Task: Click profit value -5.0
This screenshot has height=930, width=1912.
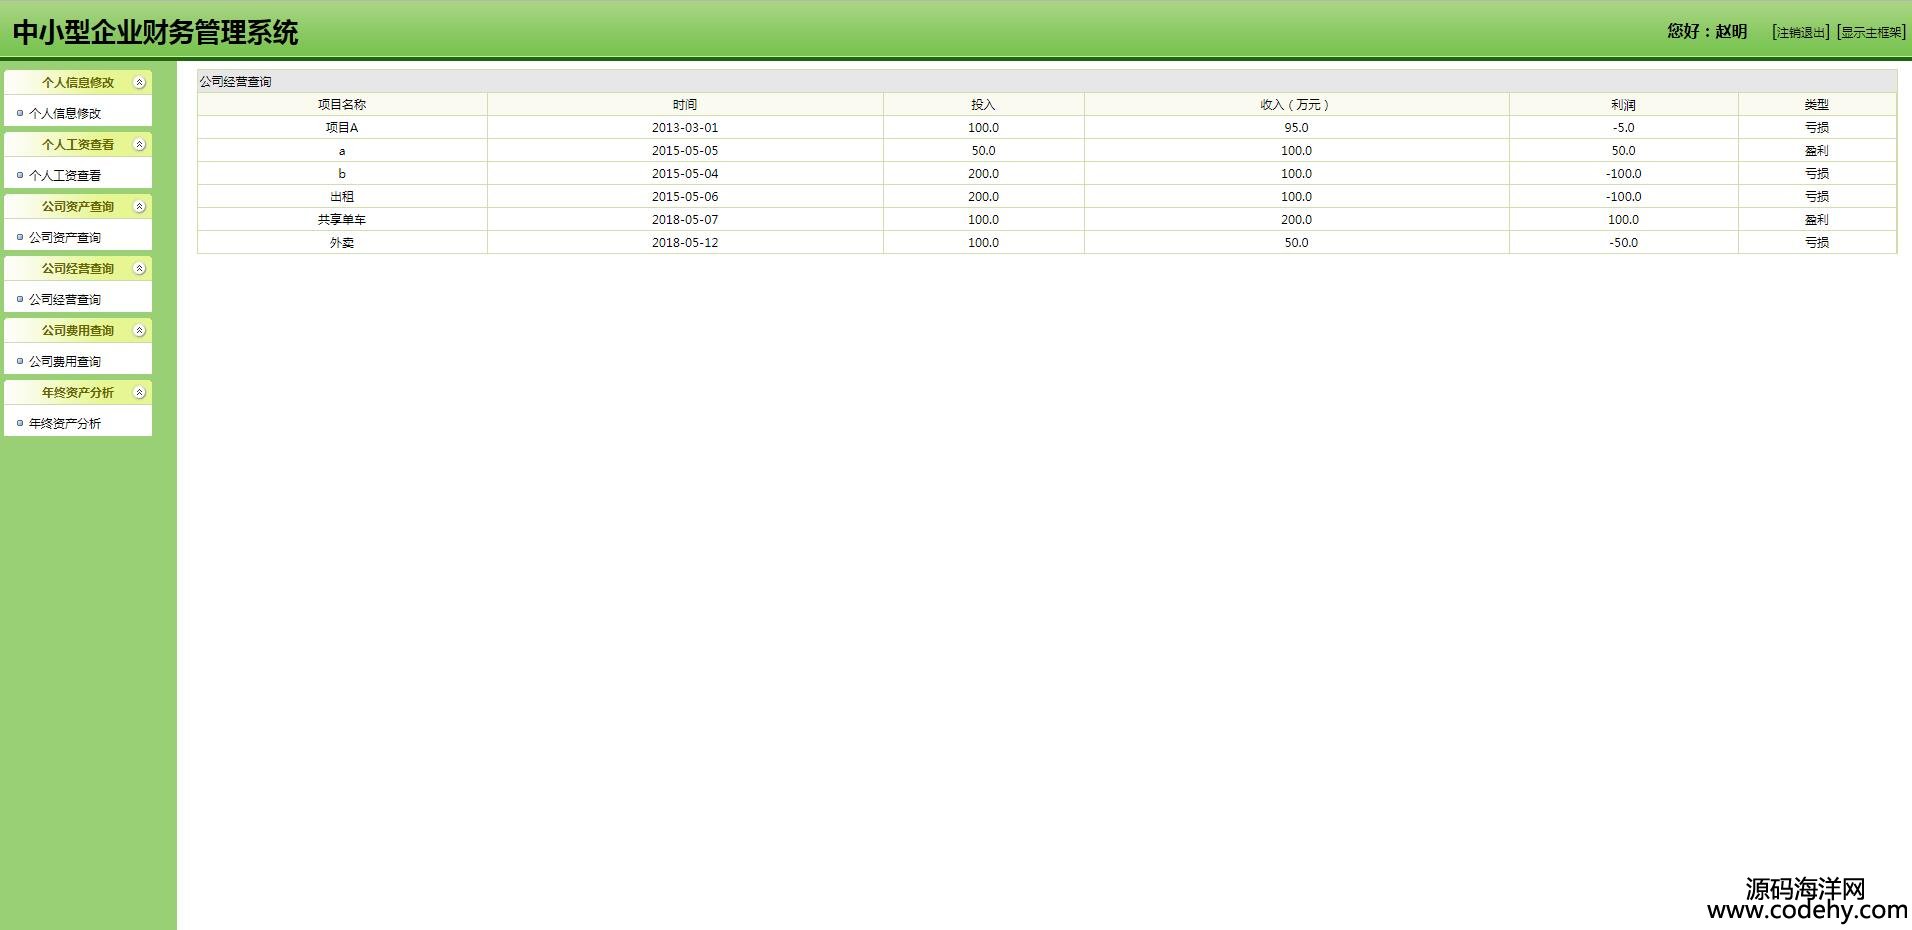Action: point(1623,128)
